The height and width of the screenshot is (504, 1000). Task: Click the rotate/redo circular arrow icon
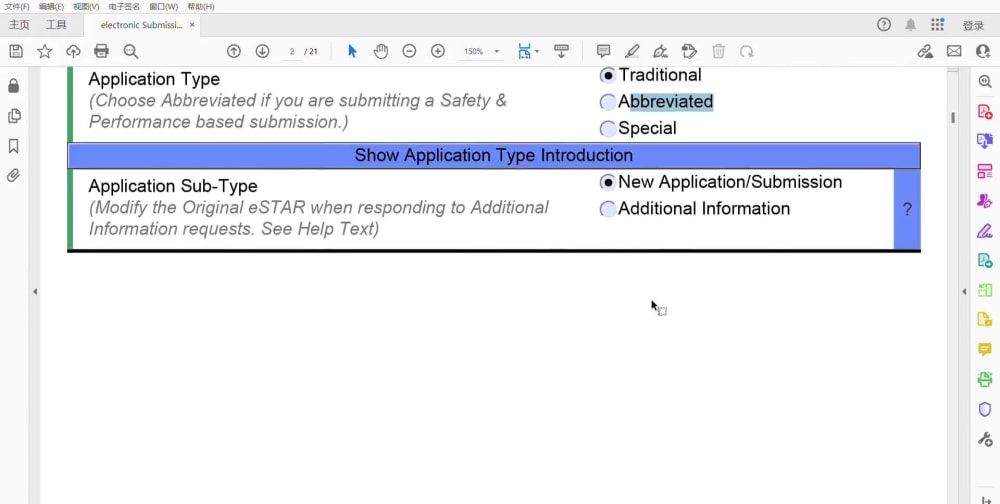pyautogui.click(x=746, y=51)
